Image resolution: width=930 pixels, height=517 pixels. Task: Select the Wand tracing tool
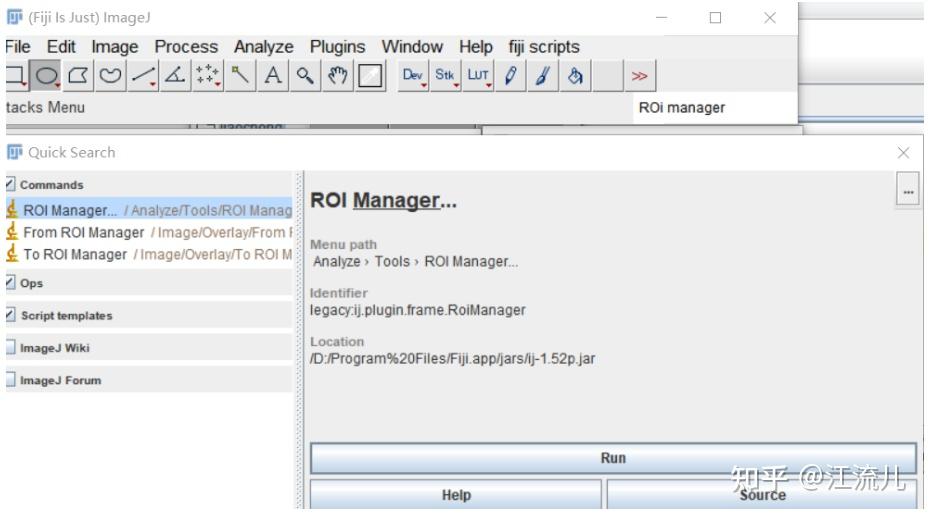[x=240, y=76]
